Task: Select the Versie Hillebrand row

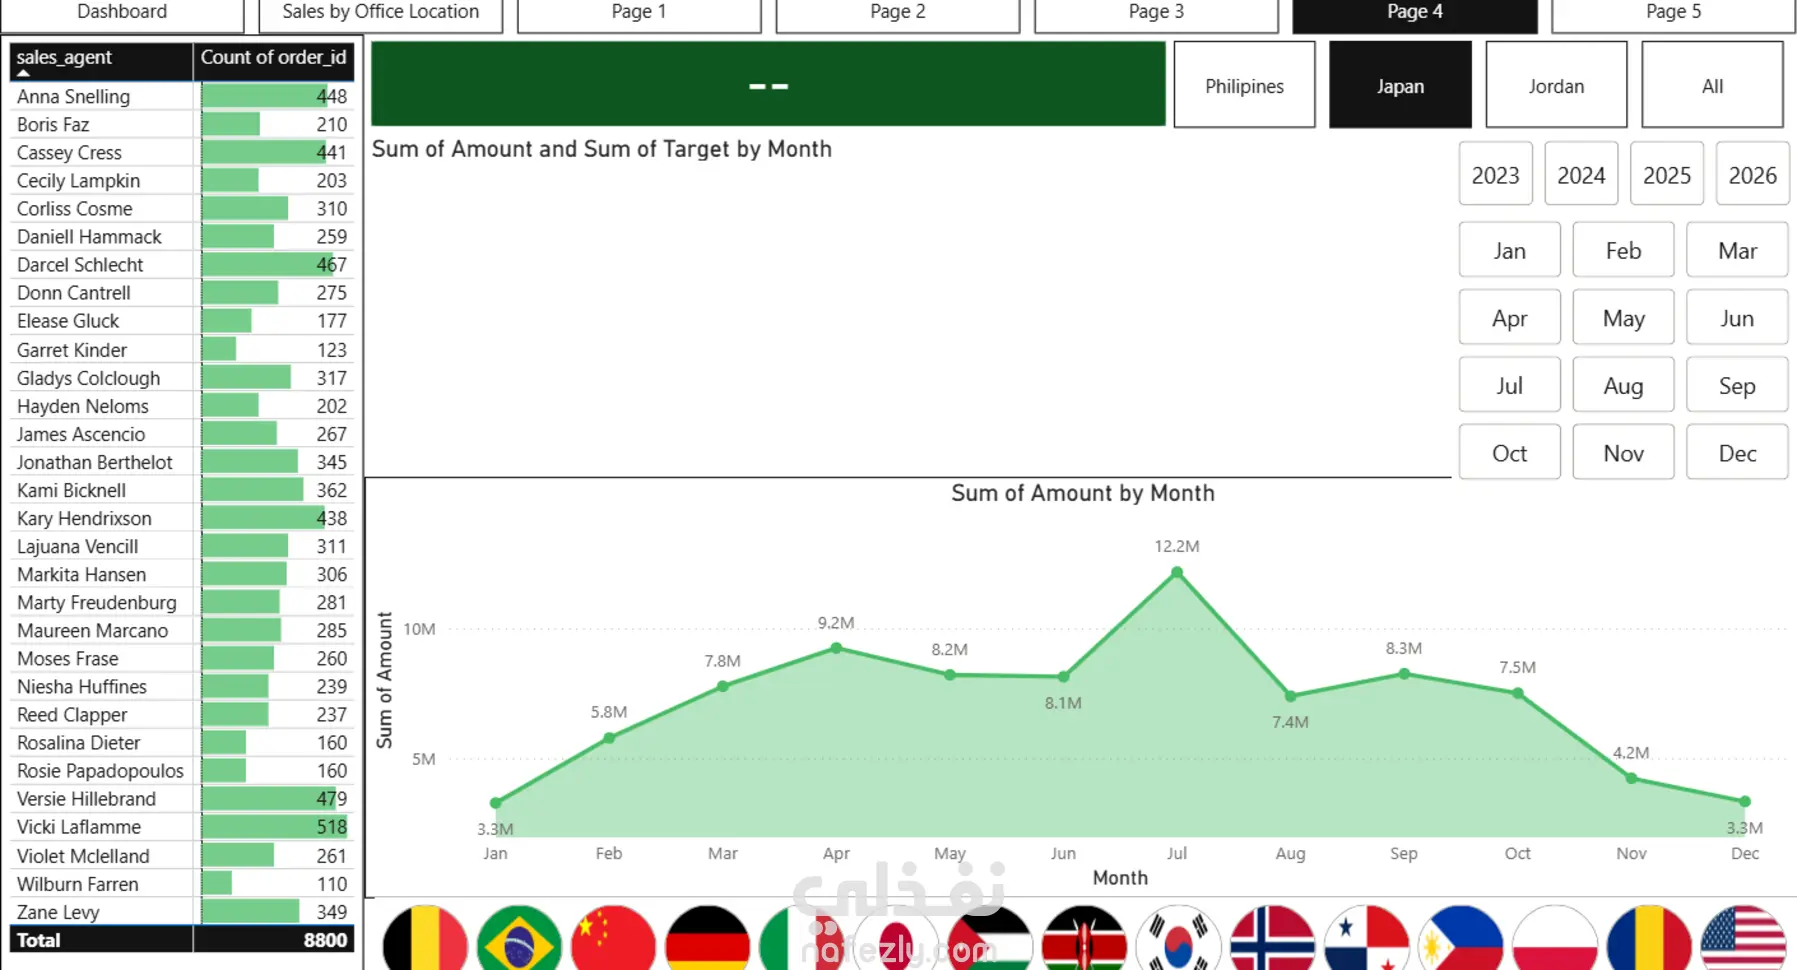Action: tap(182, 799)
